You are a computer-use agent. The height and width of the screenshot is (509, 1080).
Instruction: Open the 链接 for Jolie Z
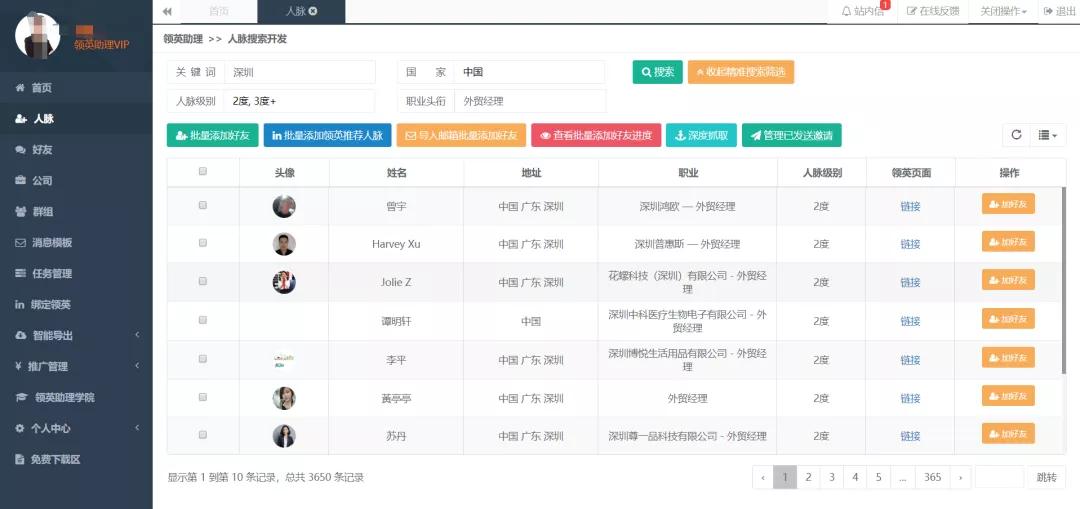tap(910, 282)
